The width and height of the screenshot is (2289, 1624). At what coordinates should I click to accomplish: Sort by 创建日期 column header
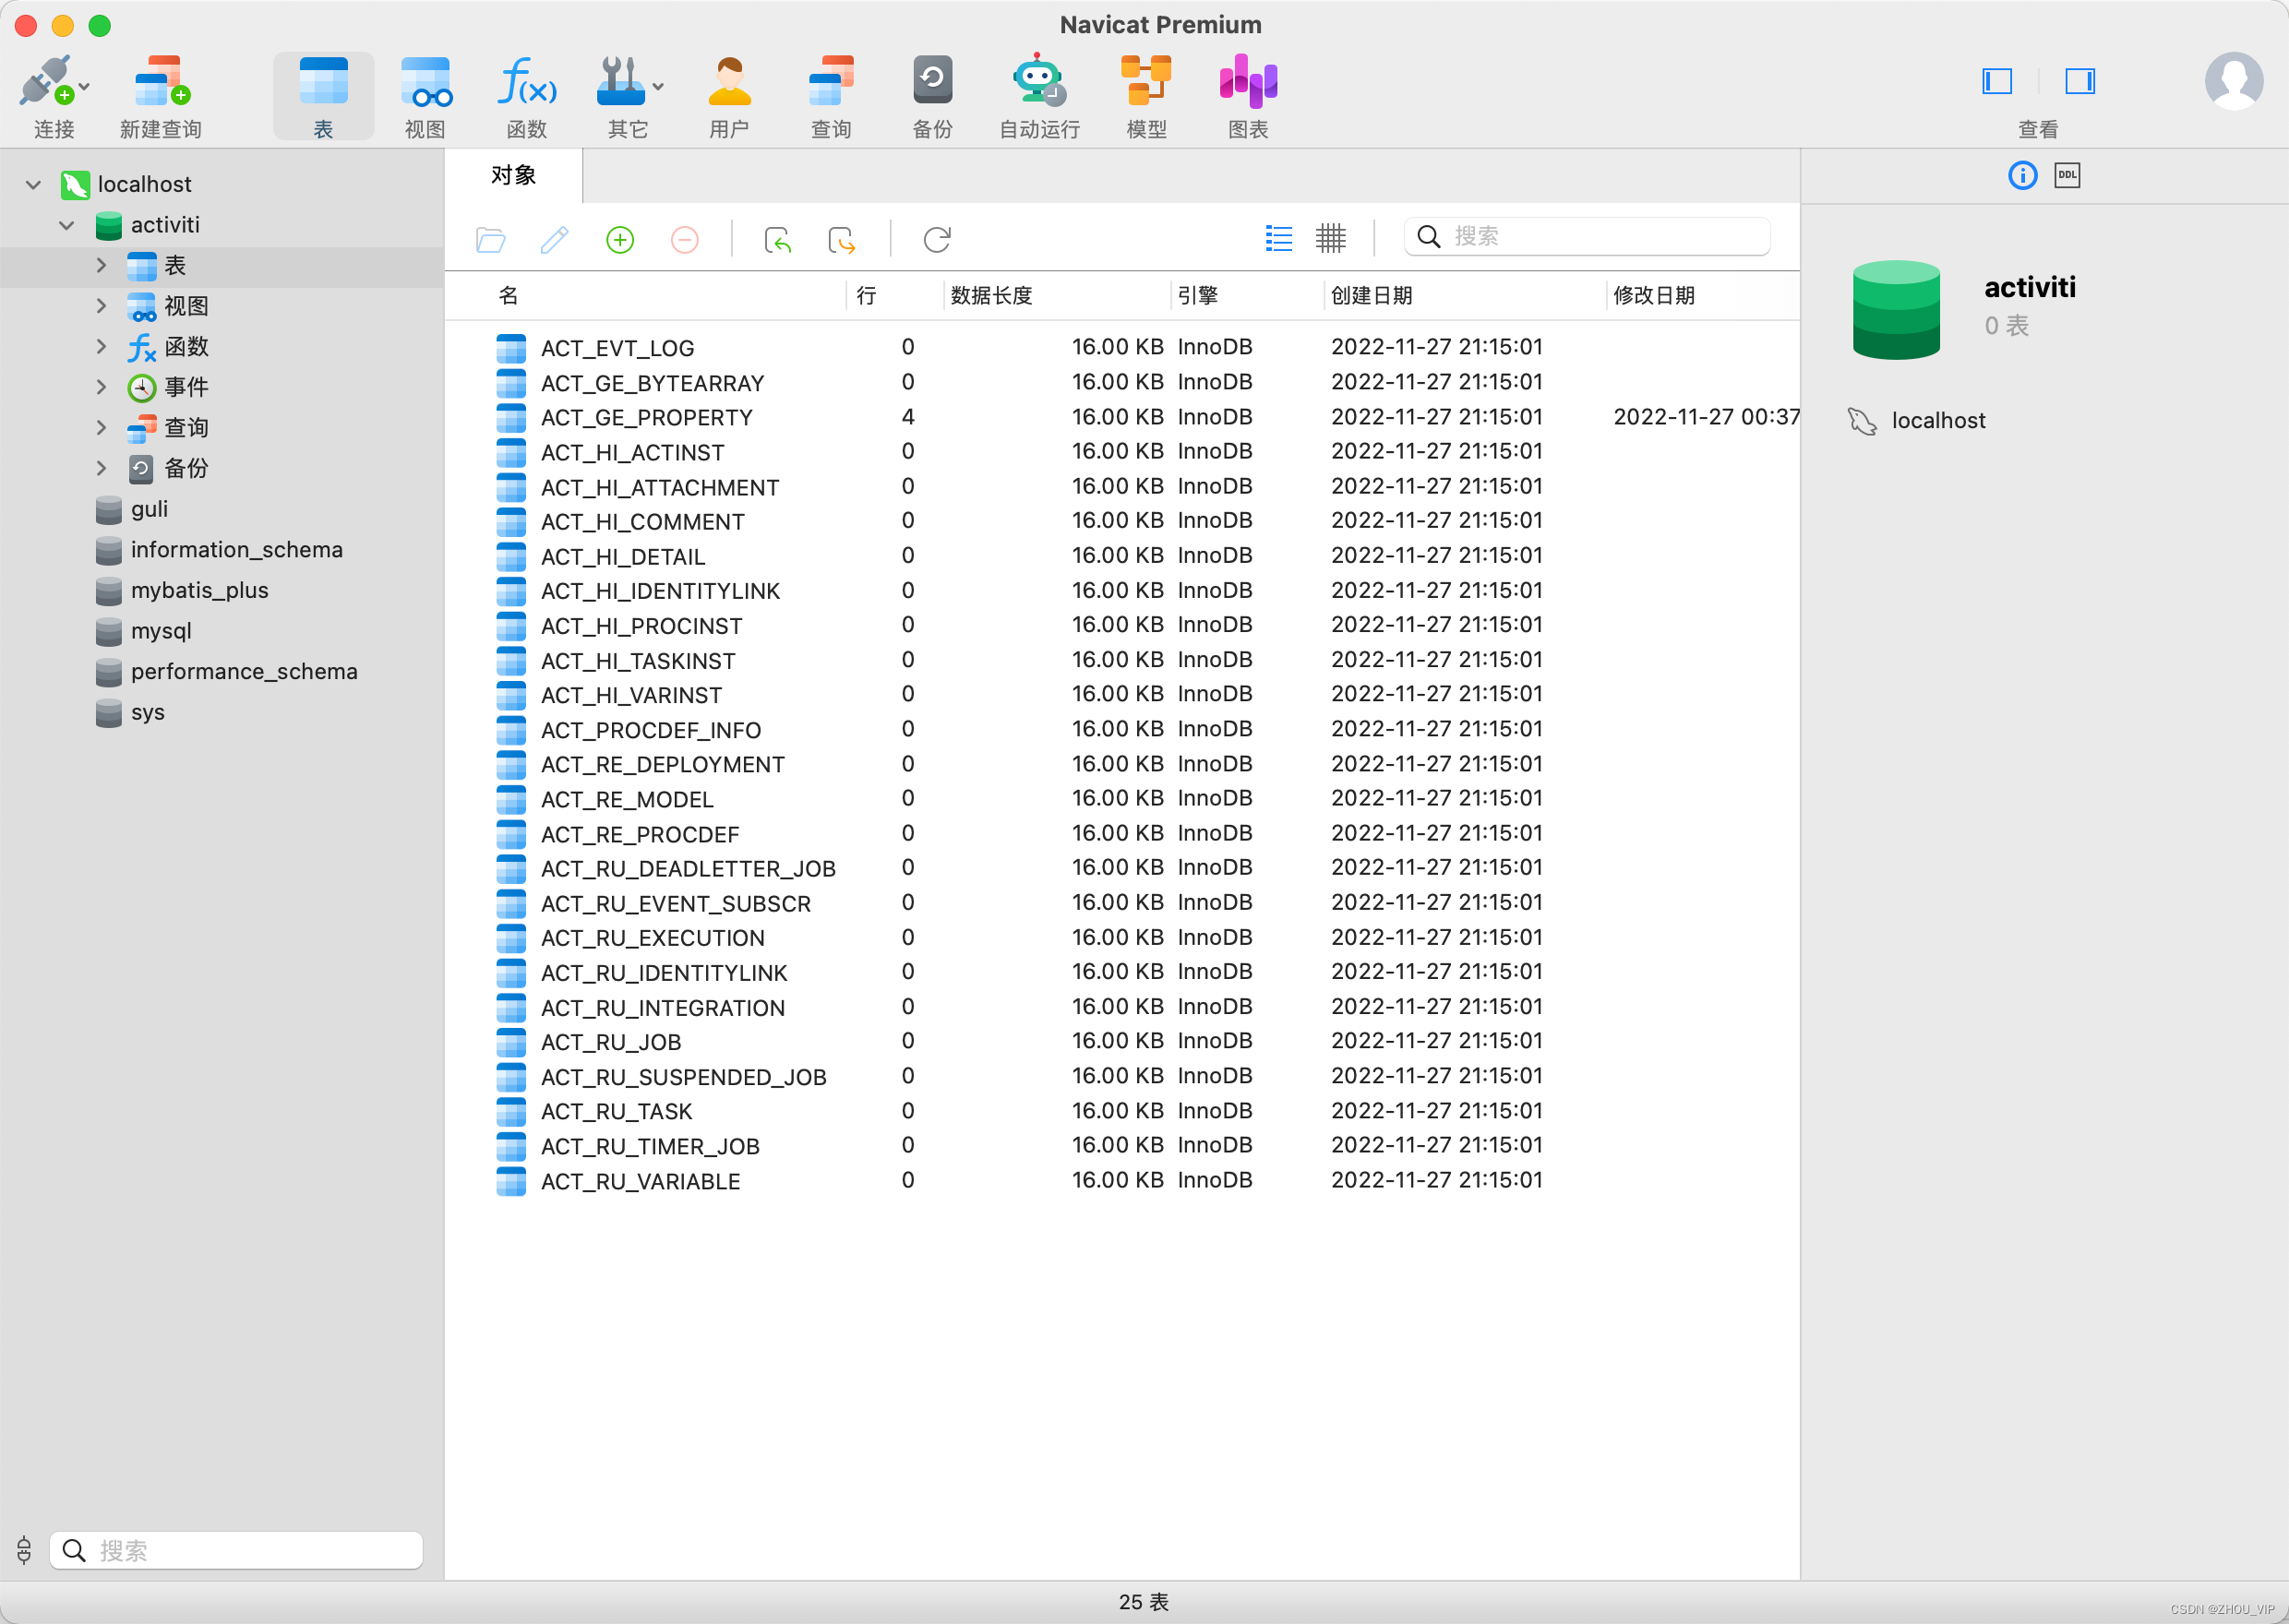1371,296
